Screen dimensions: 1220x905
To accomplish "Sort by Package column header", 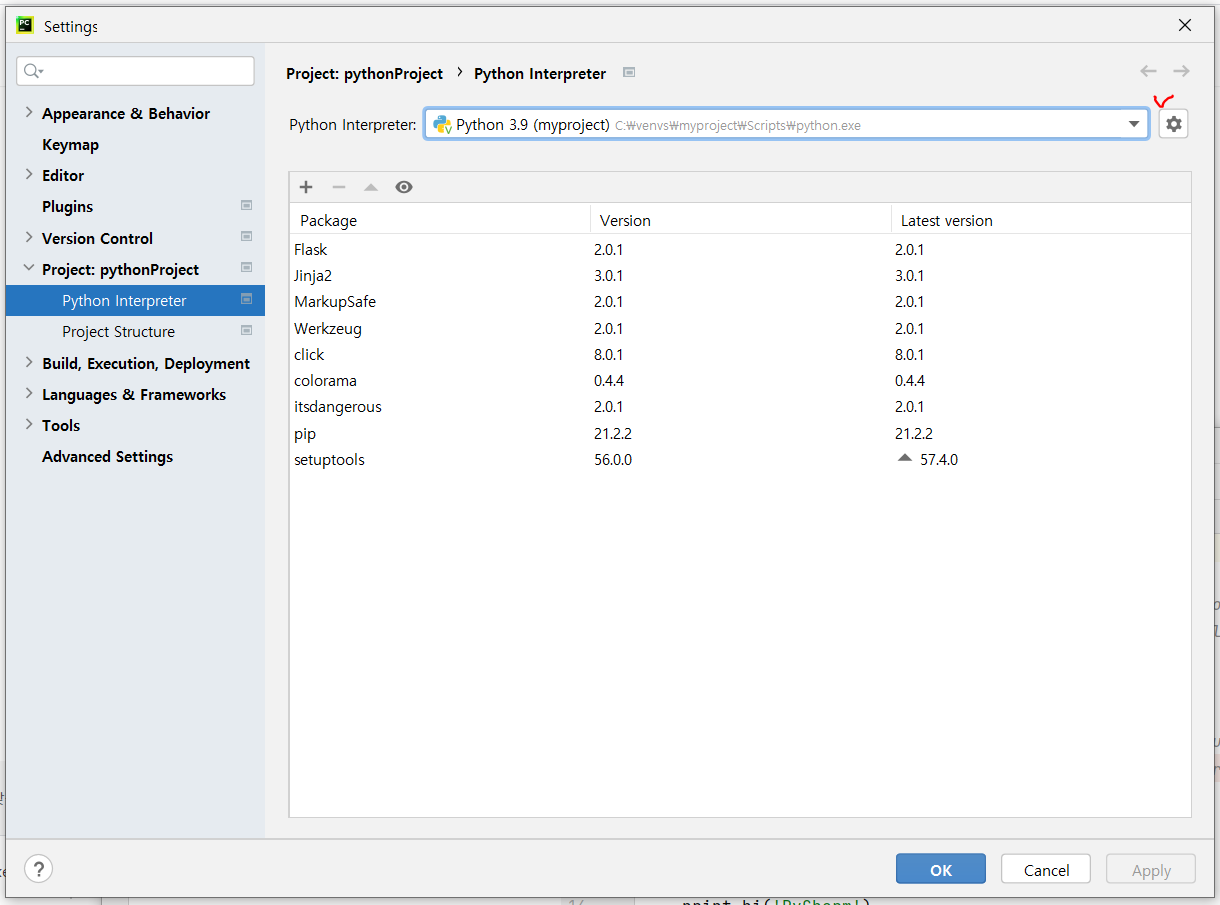I will point(440,220).
